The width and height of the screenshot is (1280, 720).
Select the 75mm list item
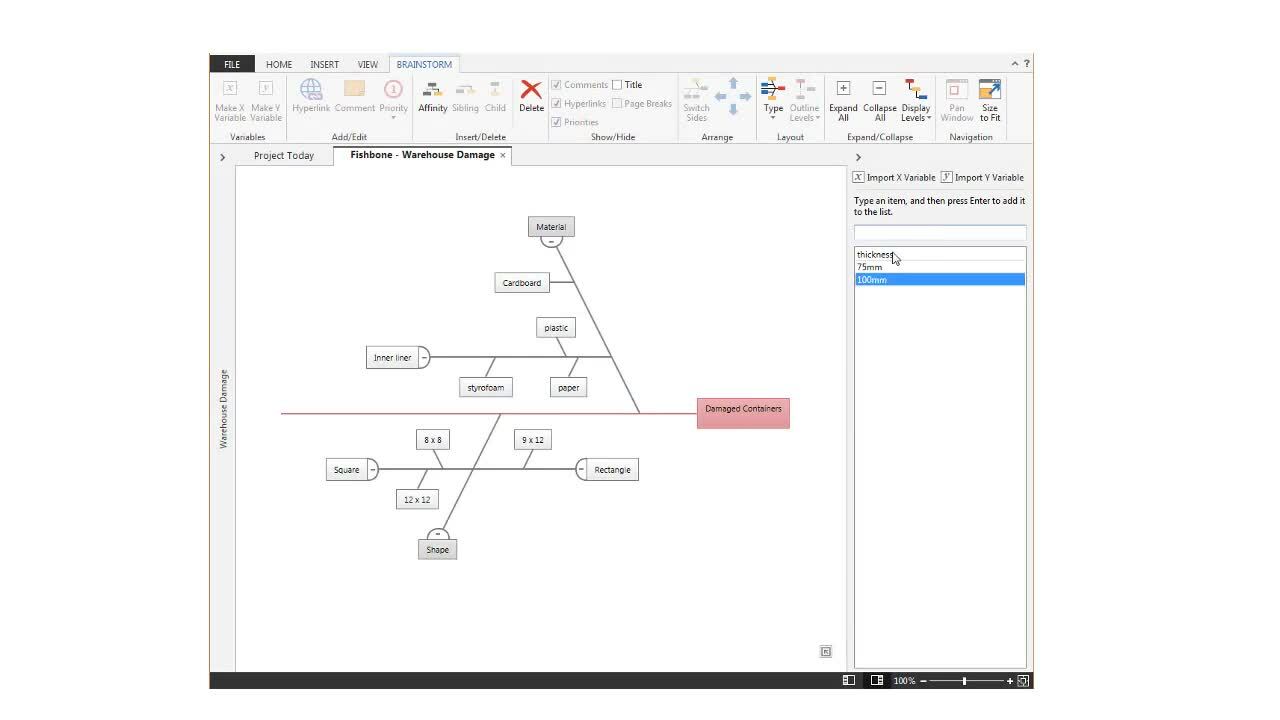coord(870,267)
